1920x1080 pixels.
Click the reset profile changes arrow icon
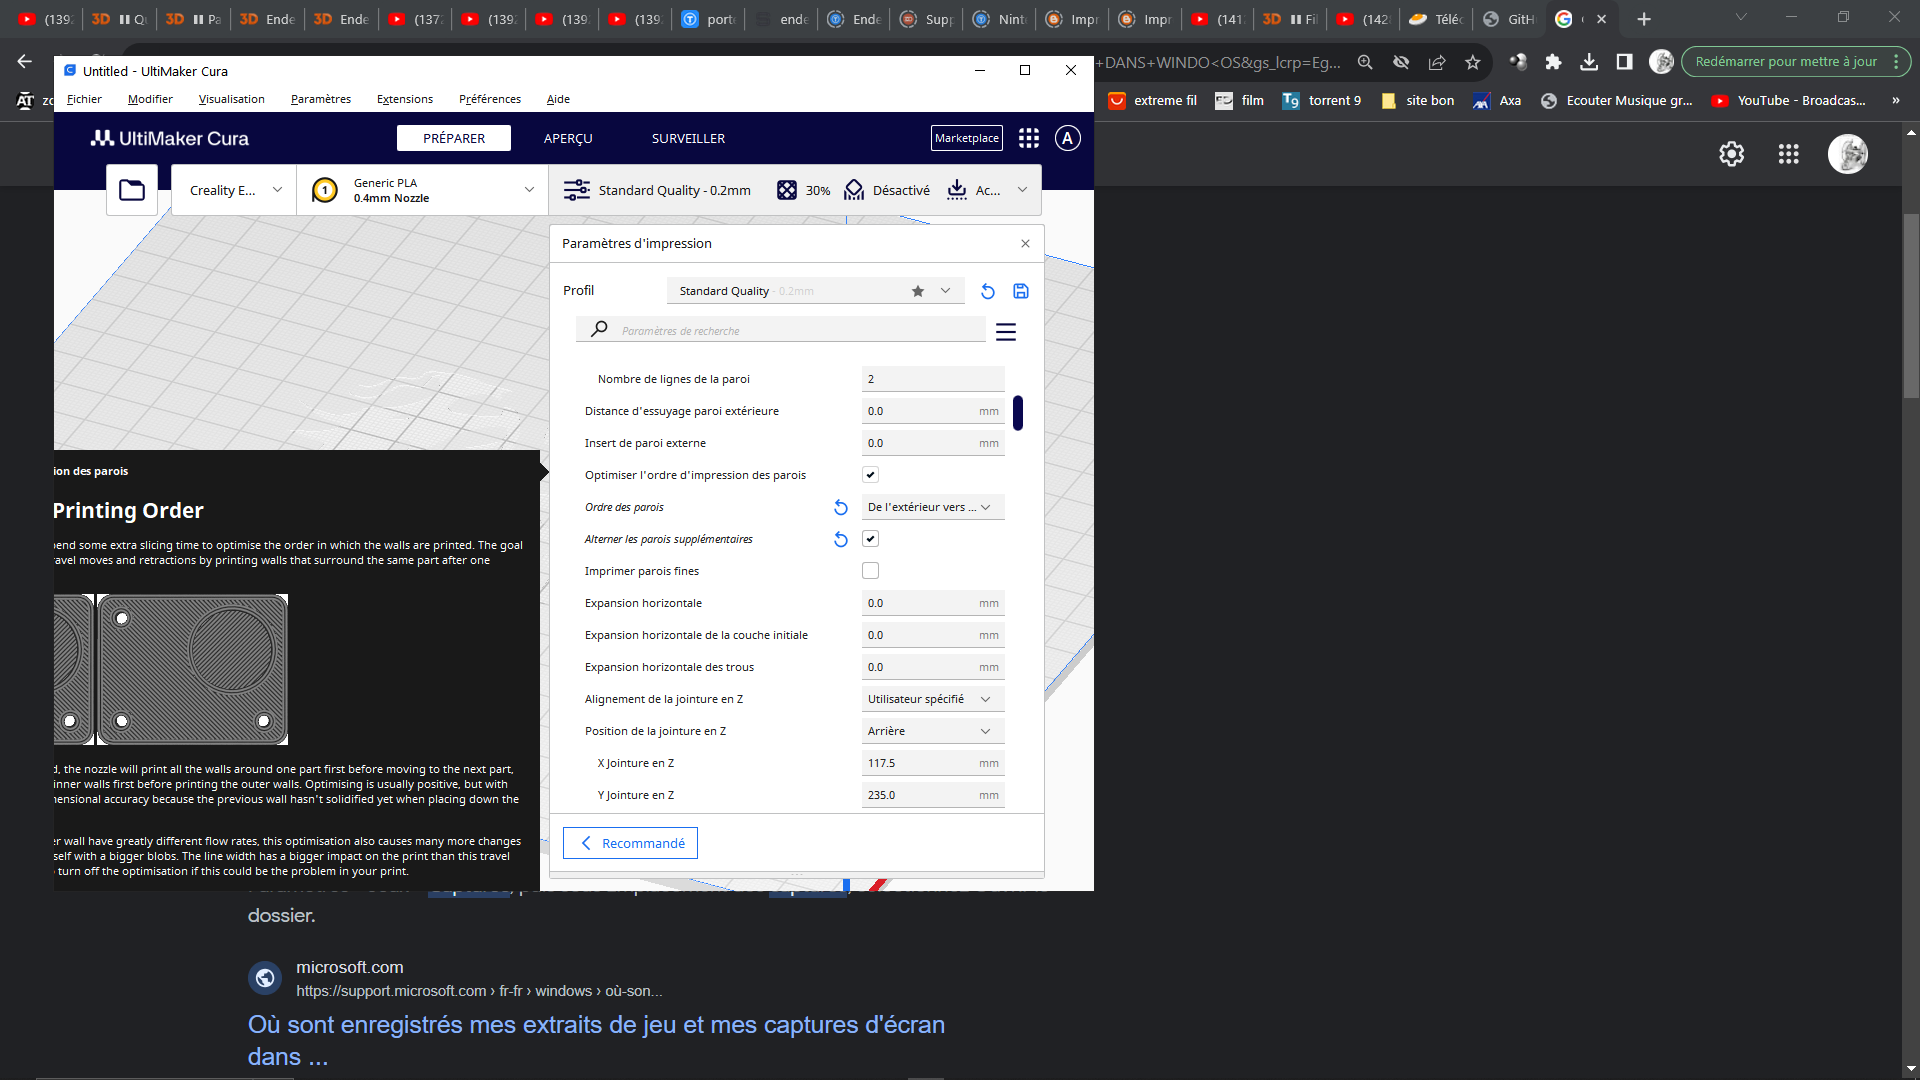pos(987,291)
